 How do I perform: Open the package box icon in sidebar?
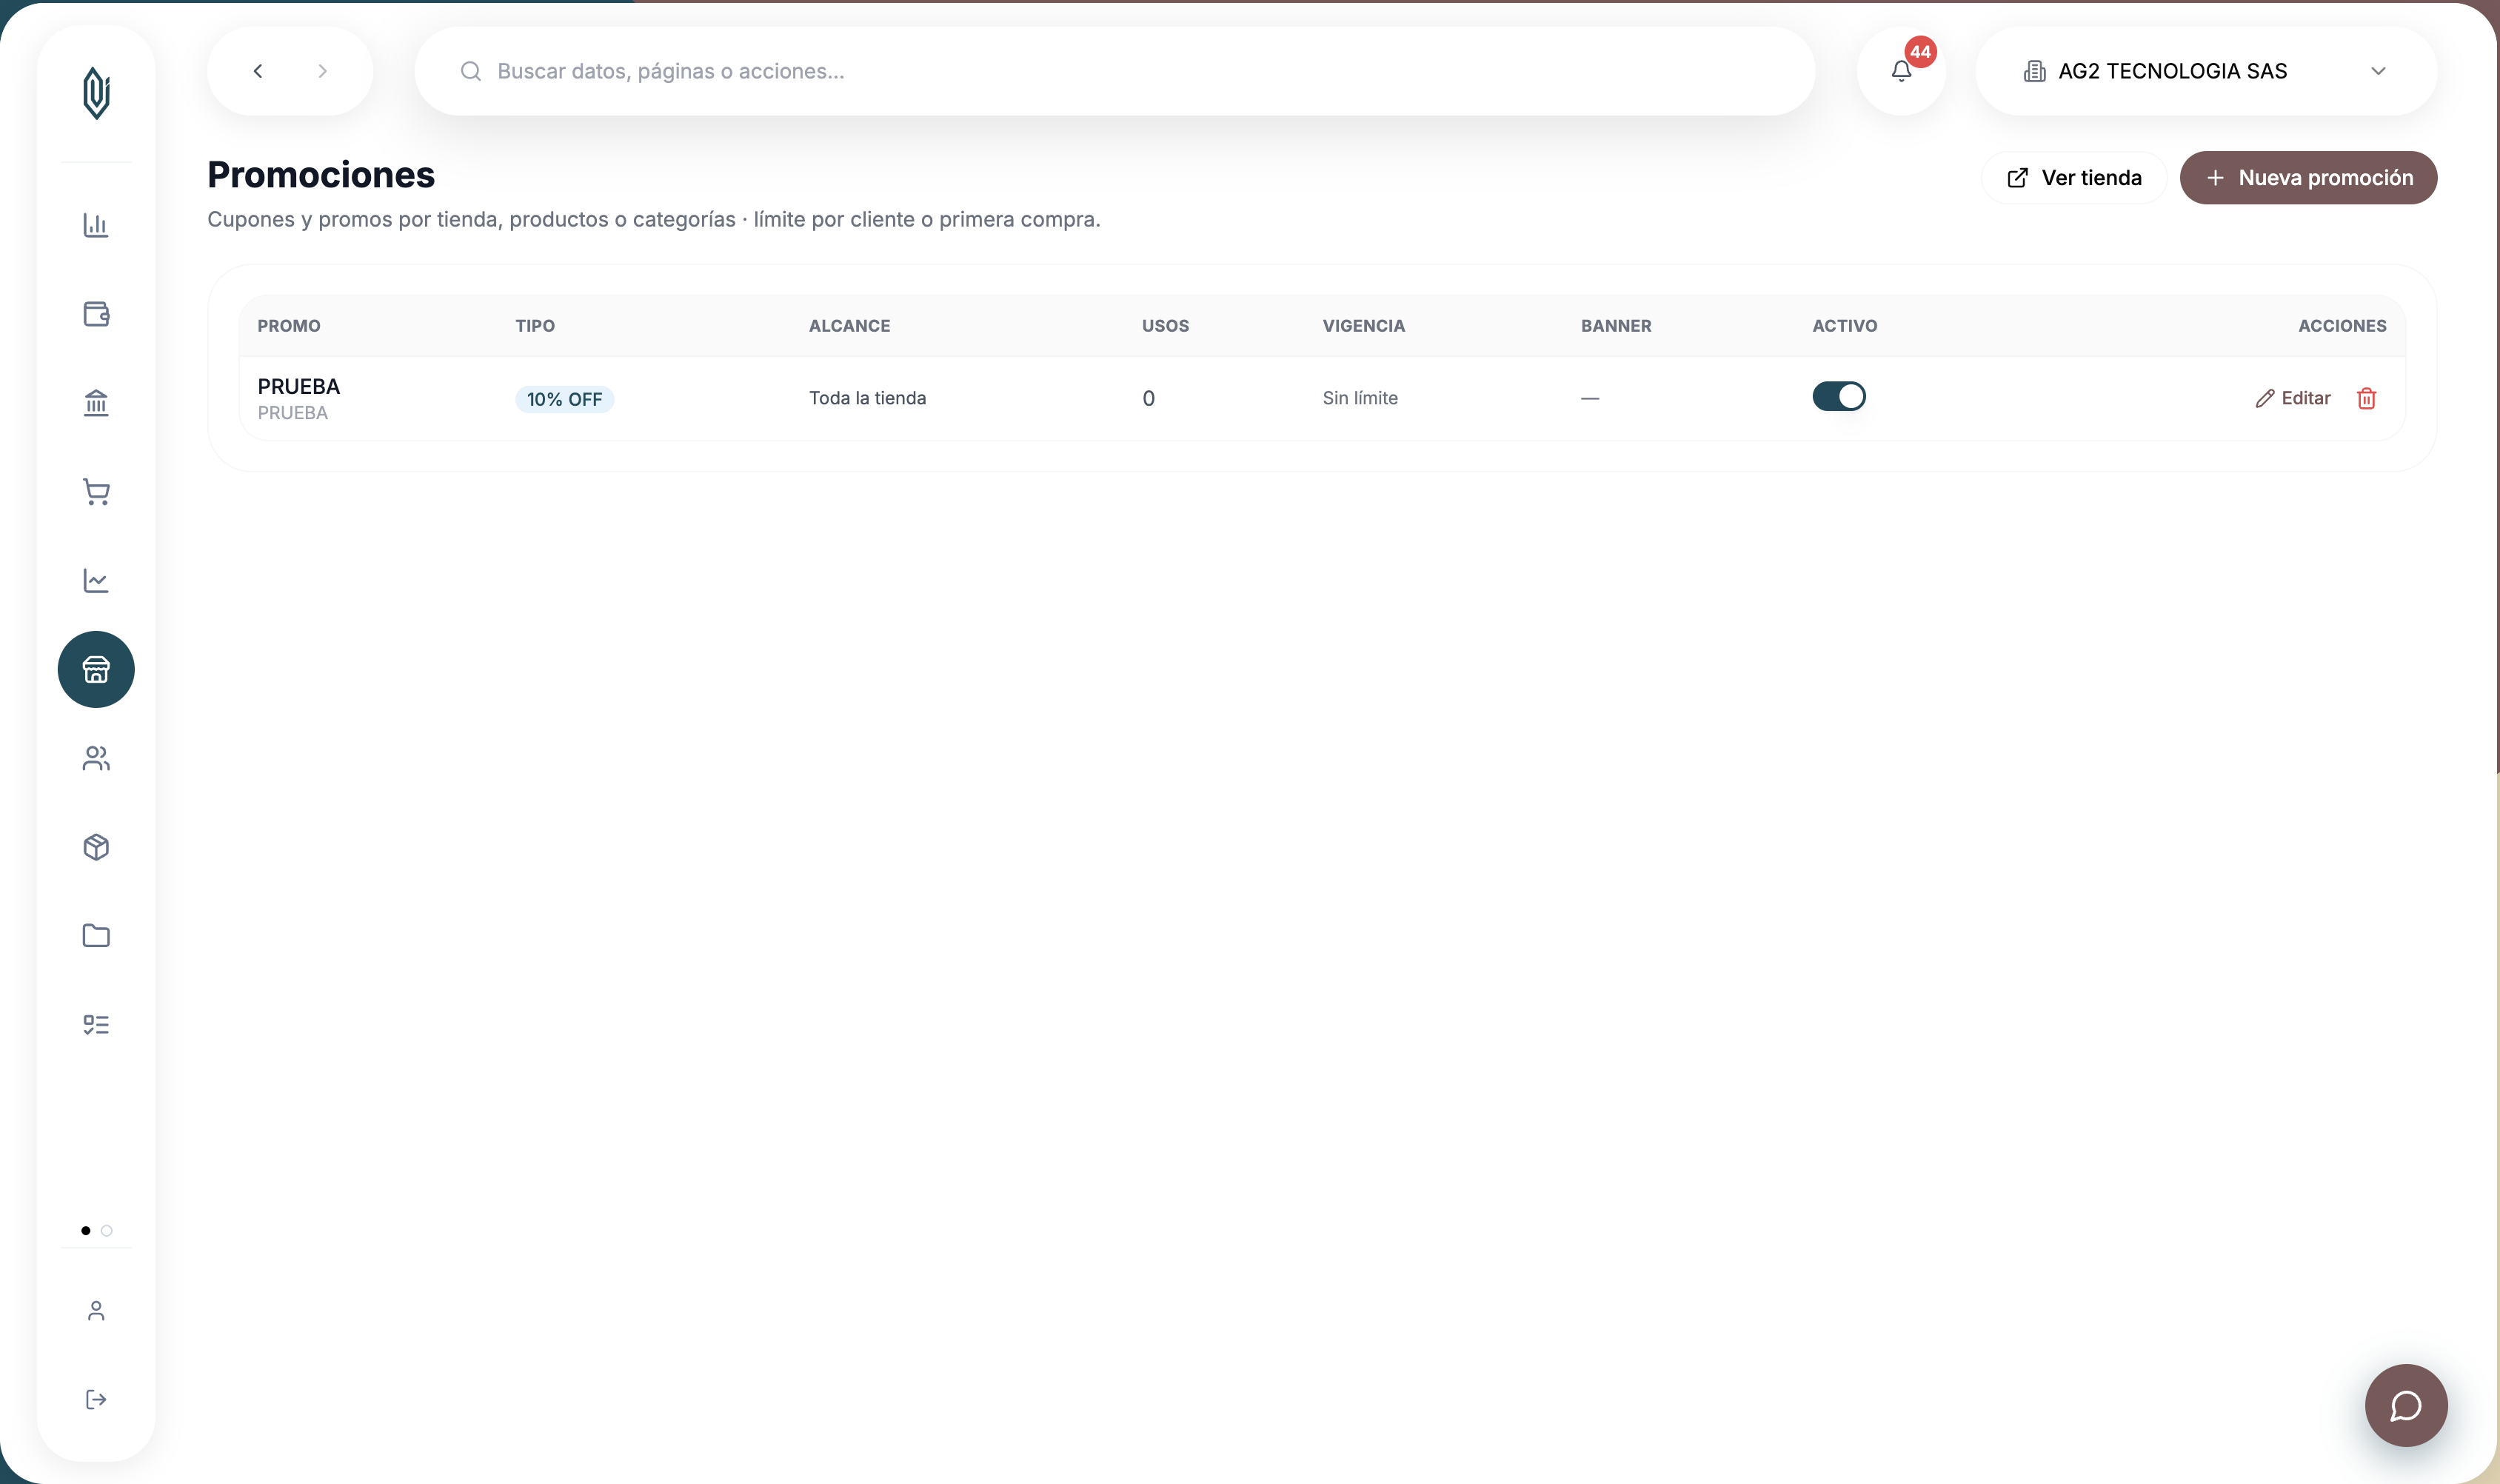[x=96, y=847]
